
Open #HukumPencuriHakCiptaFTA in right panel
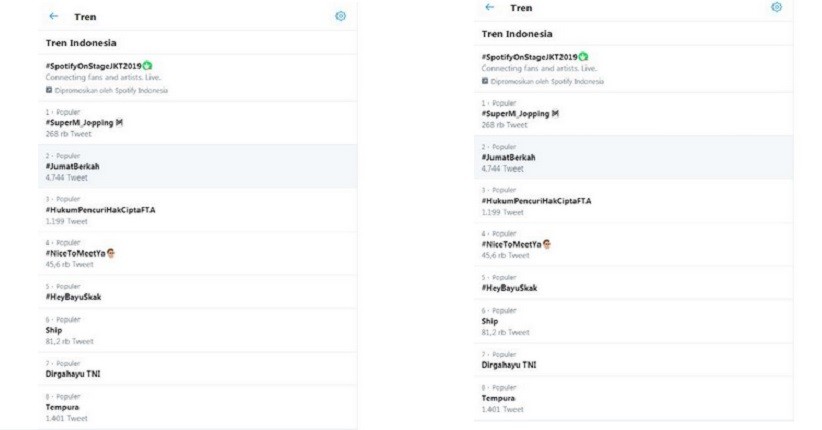pos(536,201)
